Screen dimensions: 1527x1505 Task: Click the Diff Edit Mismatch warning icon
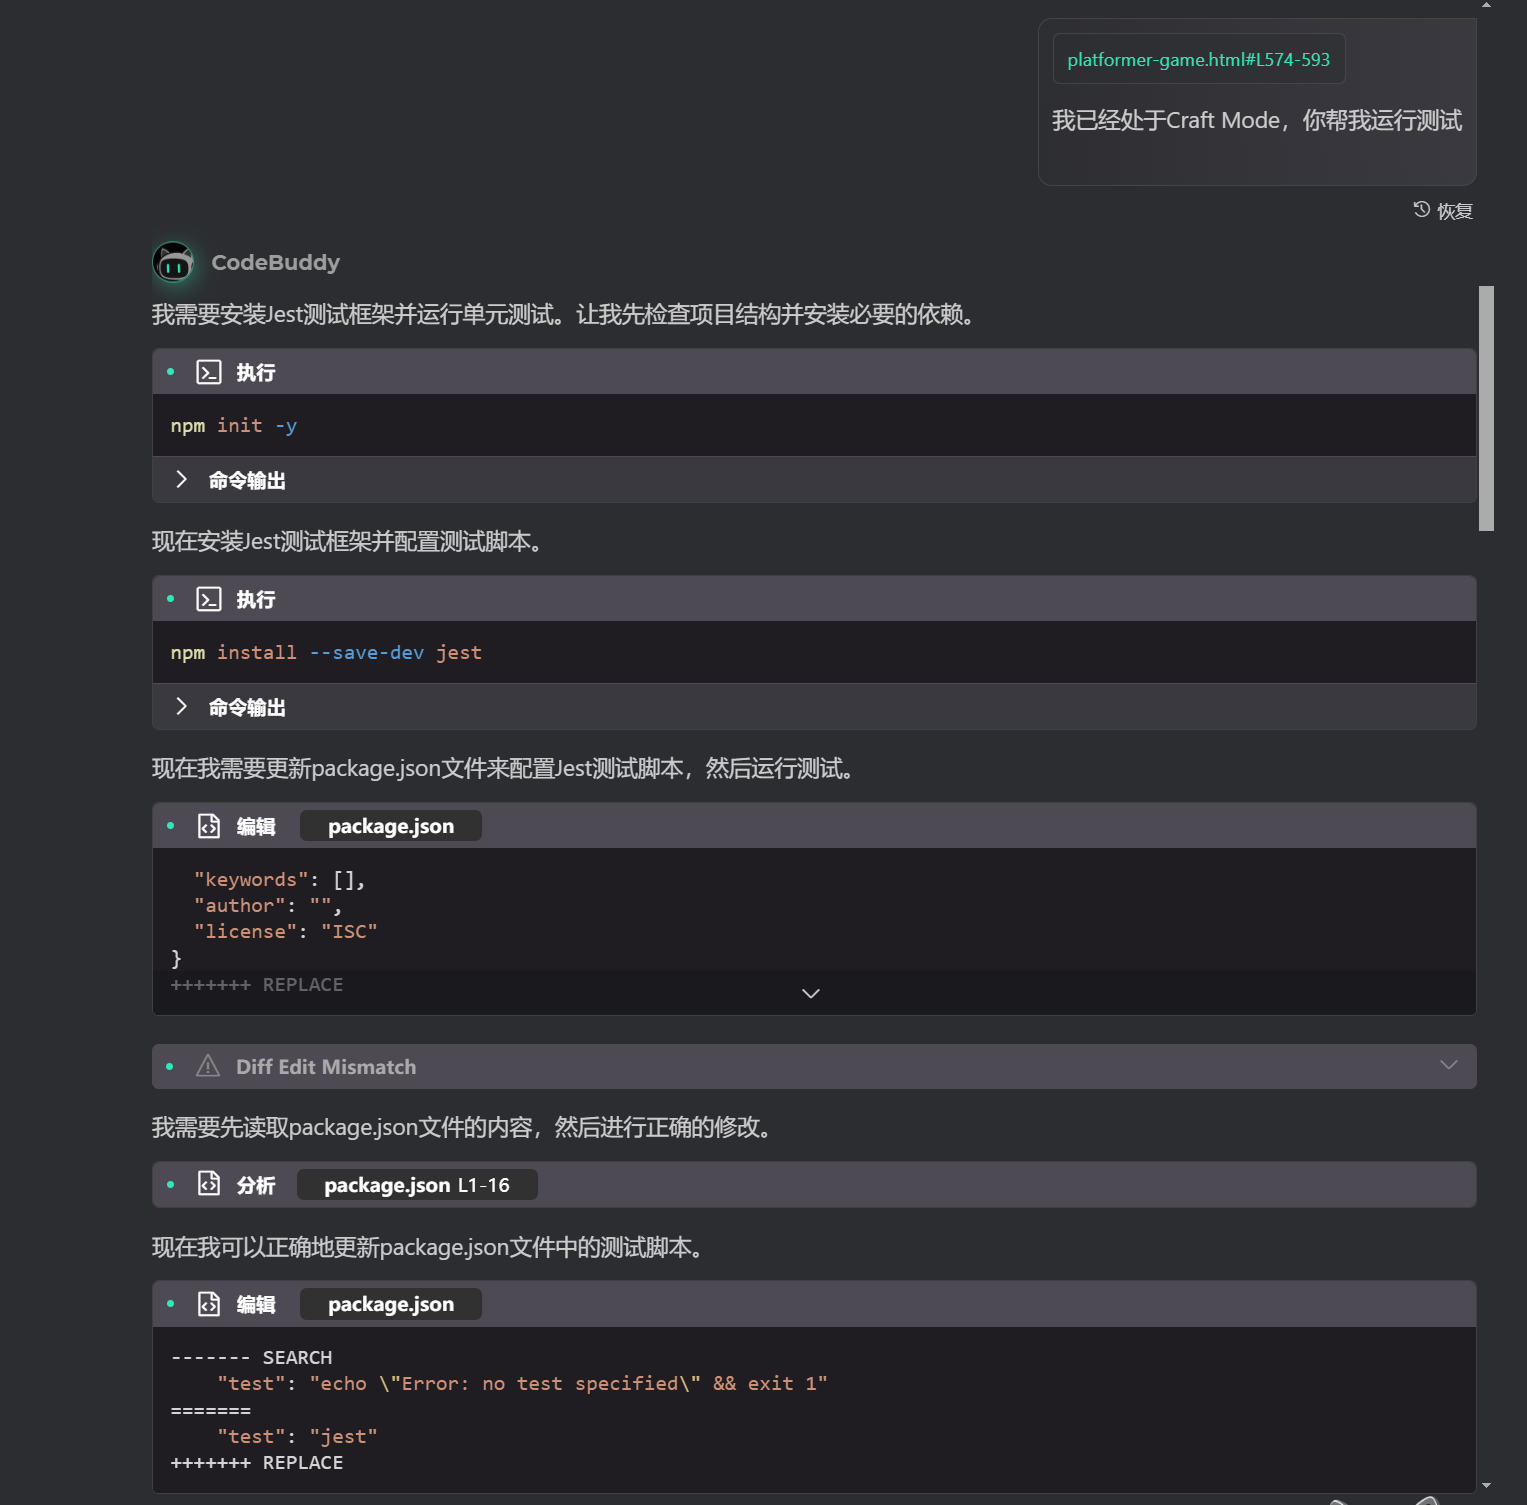pyautogui.click(x=208, y=1066)
